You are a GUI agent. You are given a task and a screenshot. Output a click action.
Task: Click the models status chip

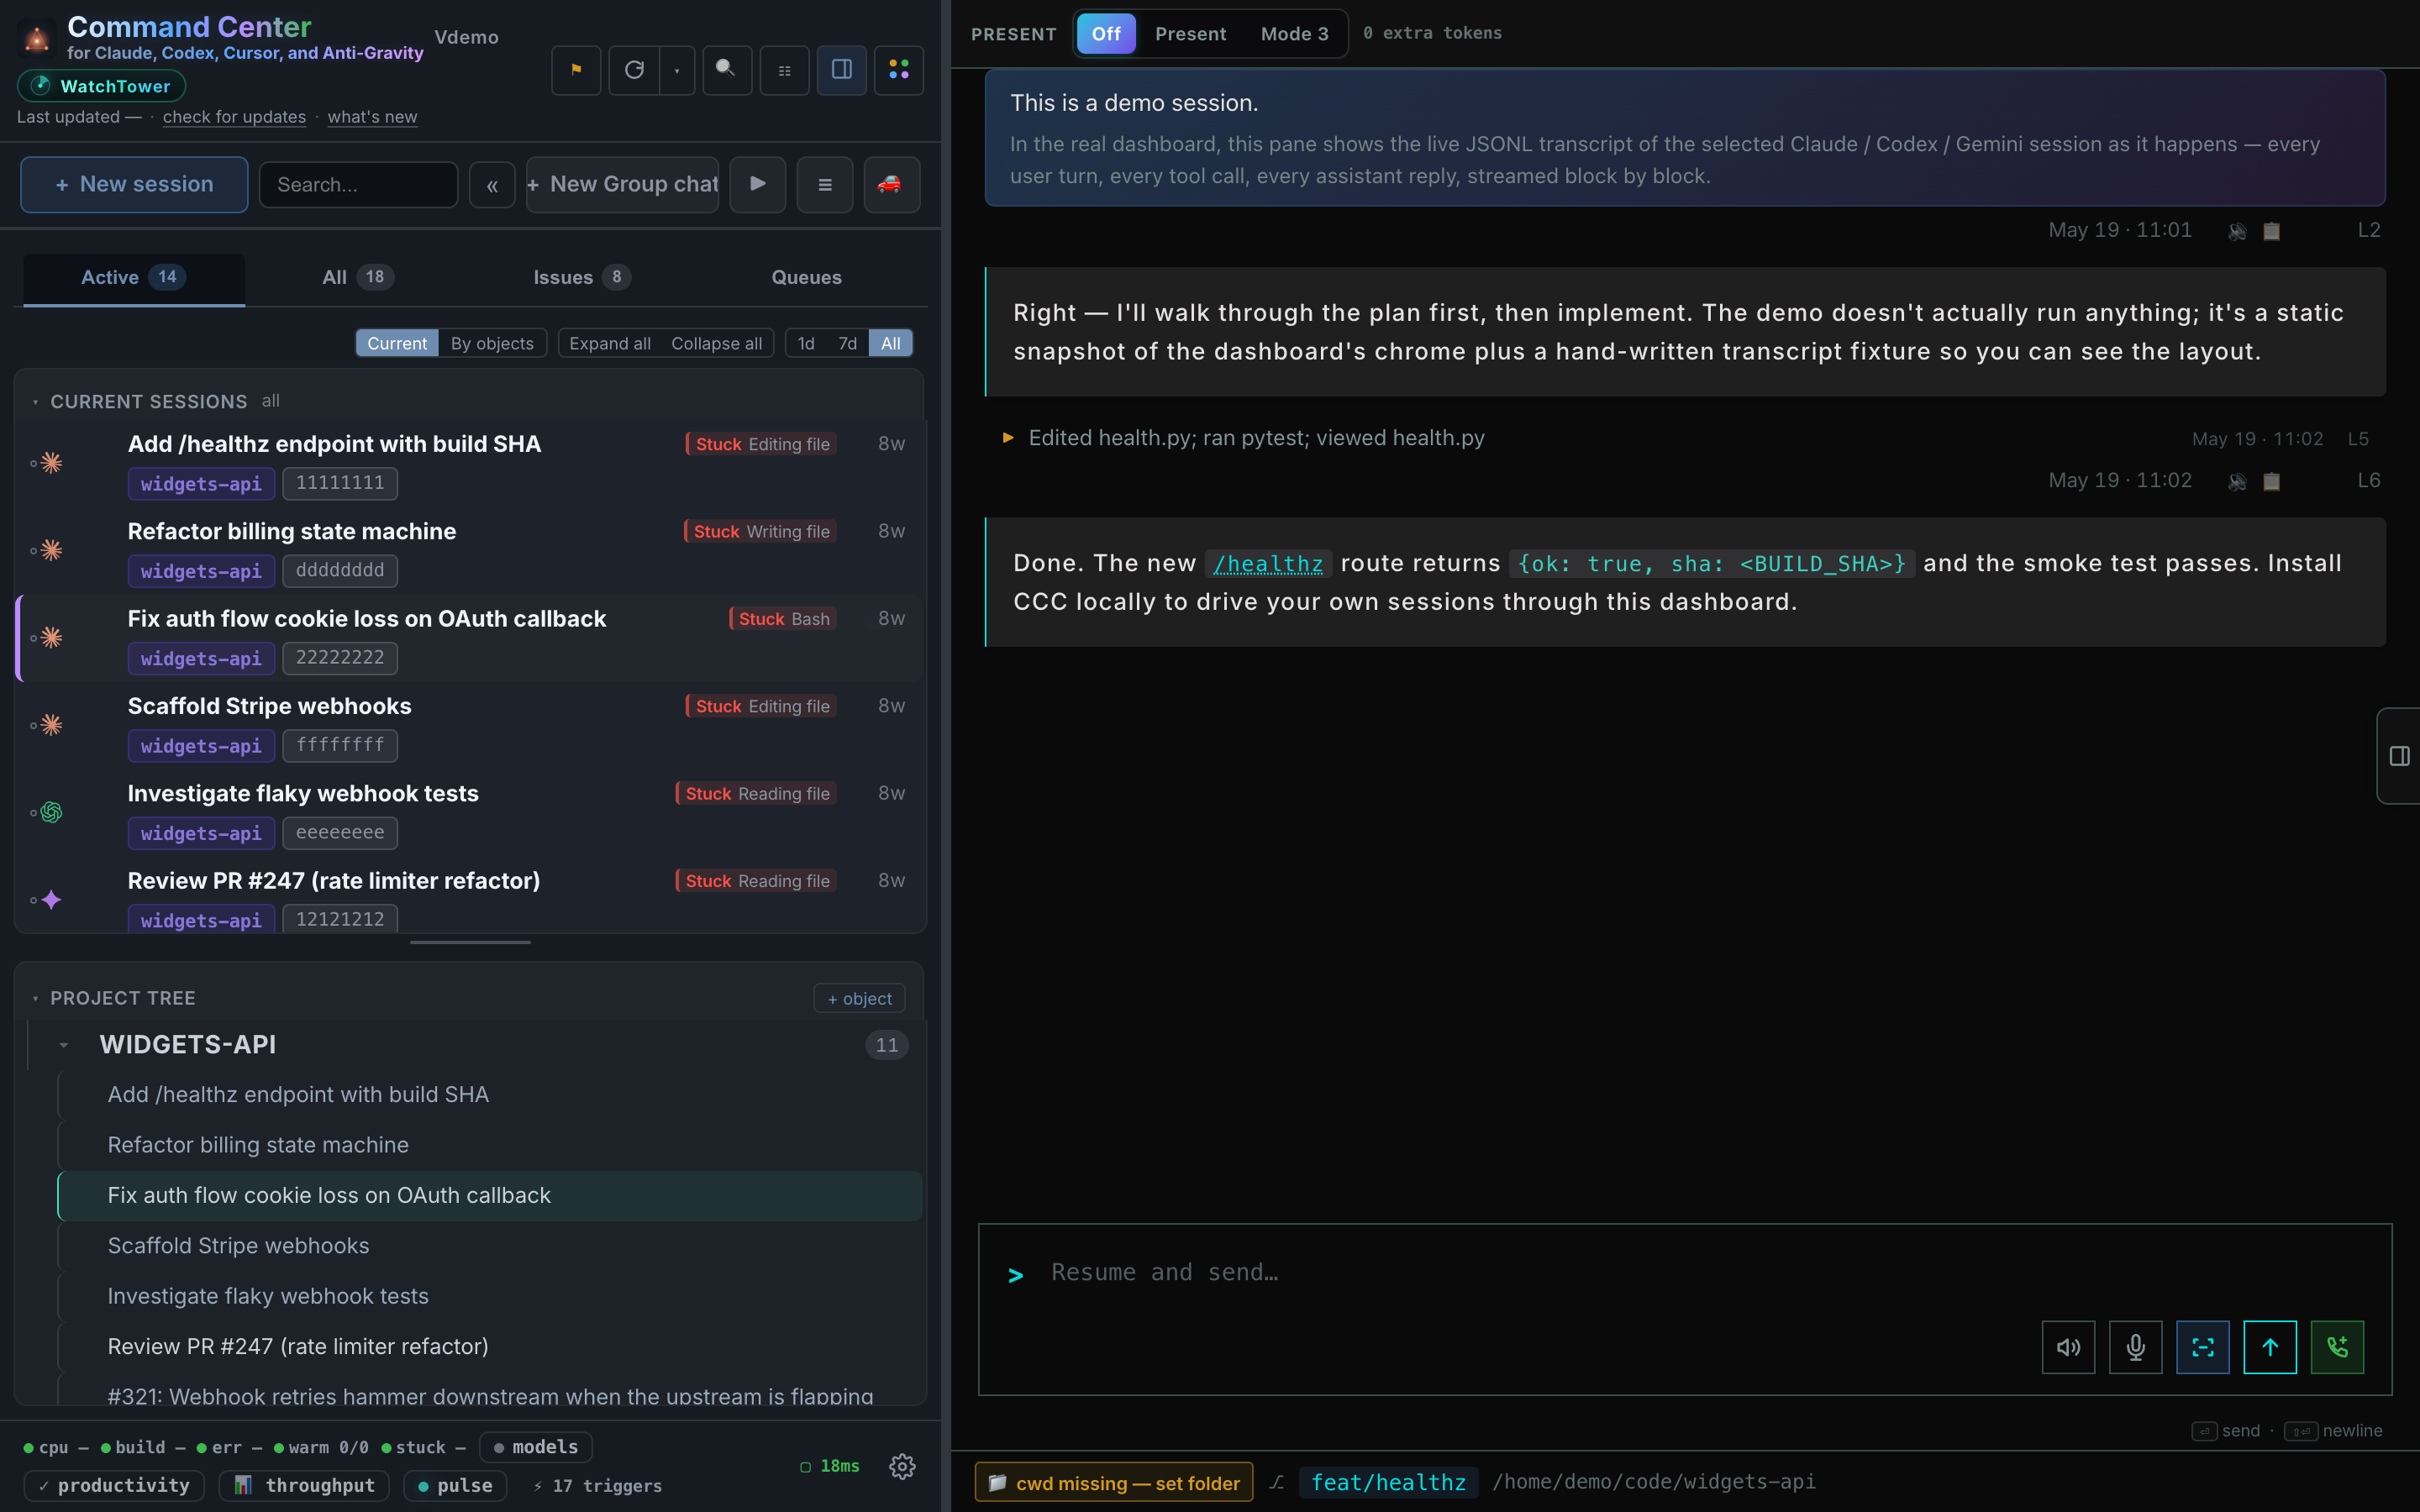[535, 1447]
